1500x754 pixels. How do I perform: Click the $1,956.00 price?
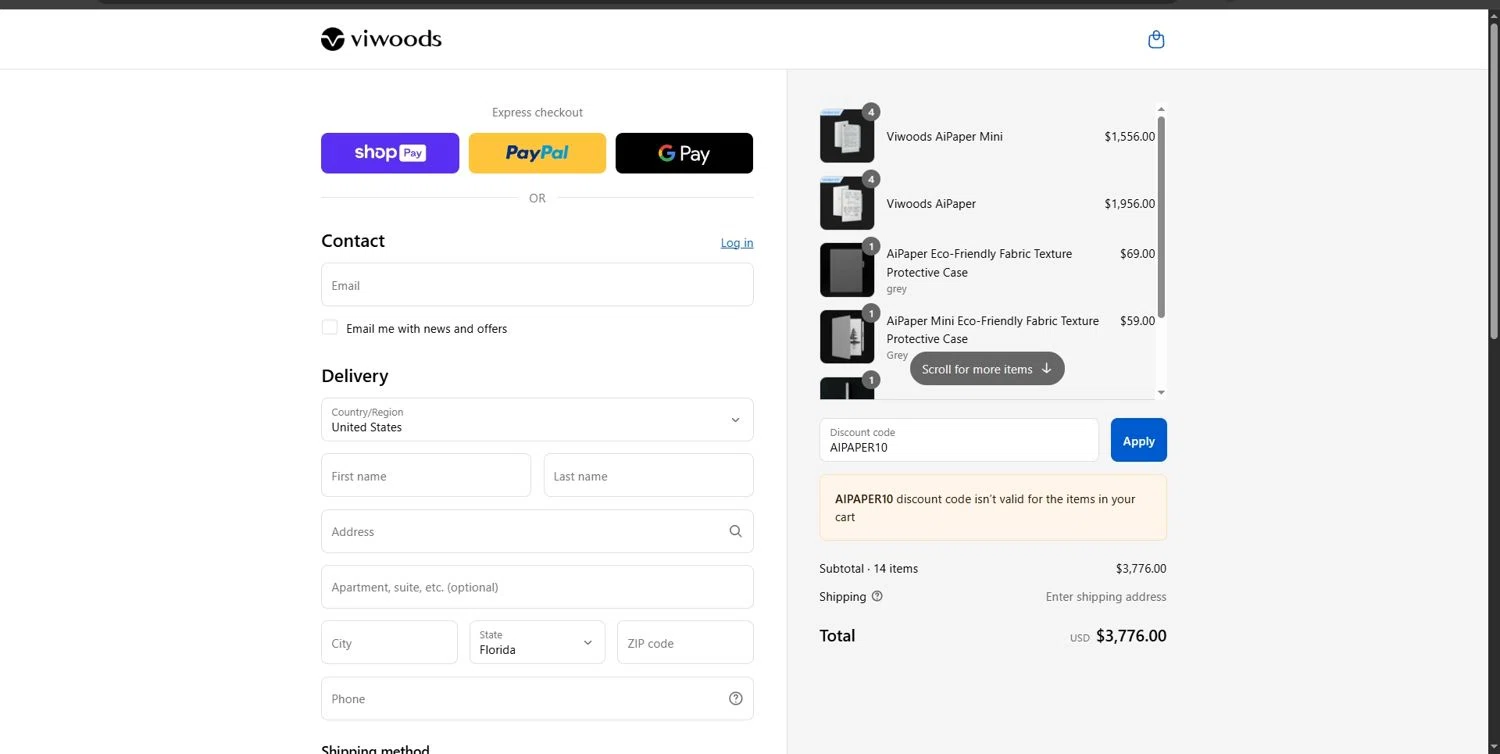pos(1129,204)
